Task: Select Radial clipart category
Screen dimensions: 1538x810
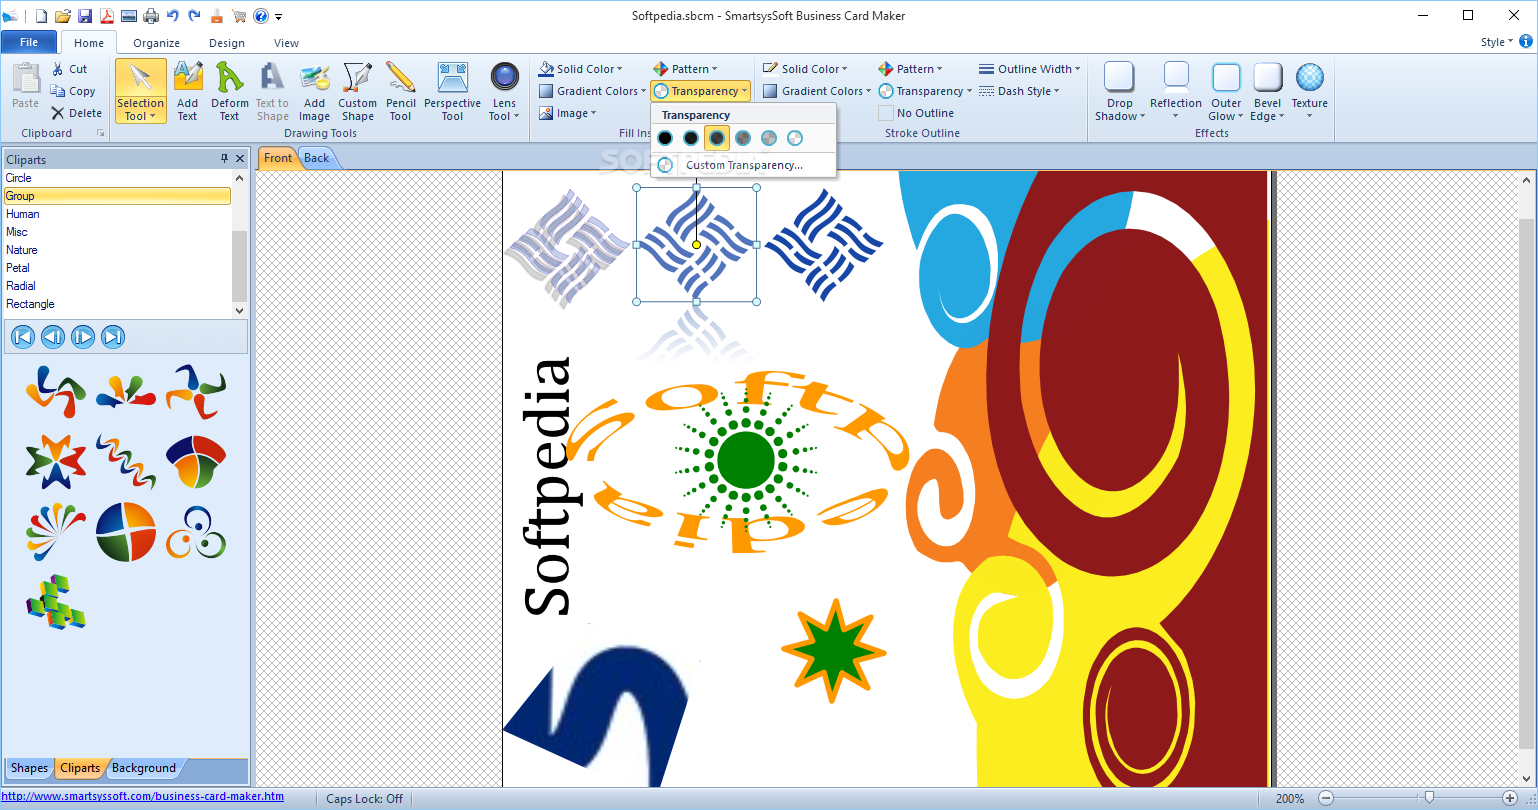Action: (x=117, y=286)
